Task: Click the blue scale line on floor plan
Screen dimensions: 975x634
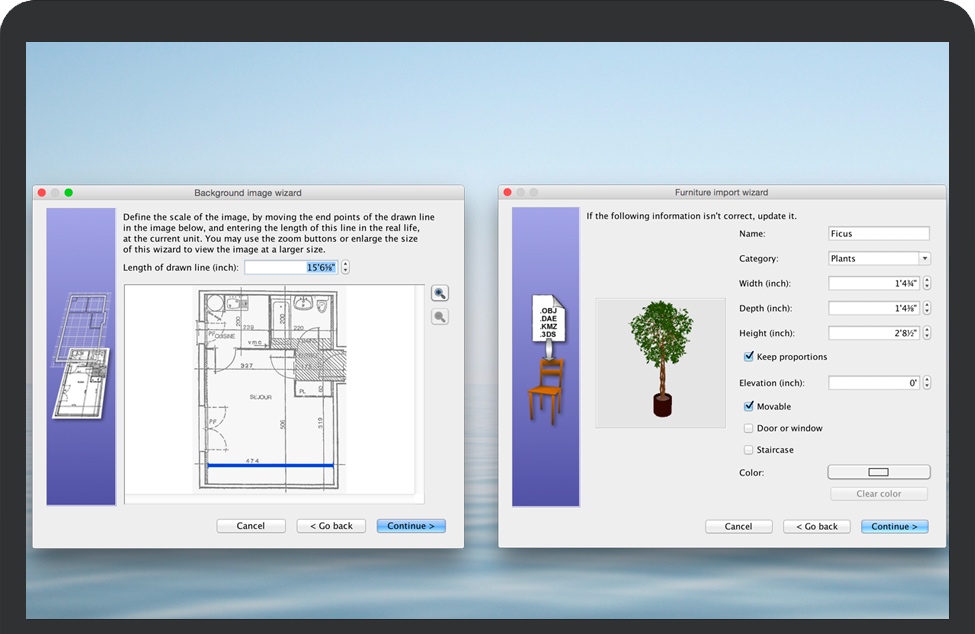Action: 269,465
